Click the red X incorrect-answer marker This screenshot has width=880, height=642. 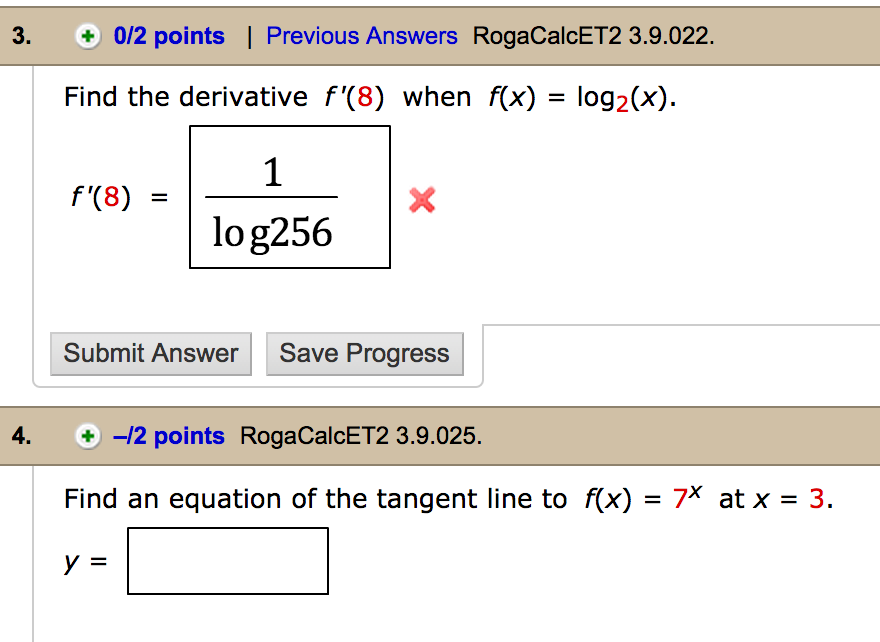(x=421, y=200)
